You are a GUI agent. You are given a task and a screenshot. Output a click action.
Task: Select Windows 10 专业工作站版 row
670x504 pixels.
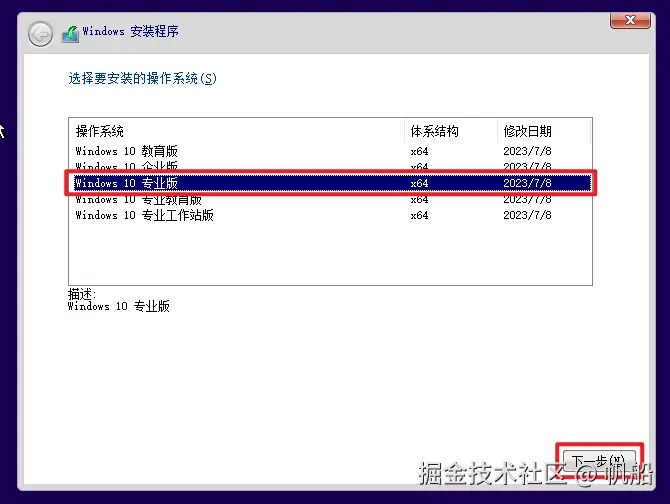(x=330, y=215)
